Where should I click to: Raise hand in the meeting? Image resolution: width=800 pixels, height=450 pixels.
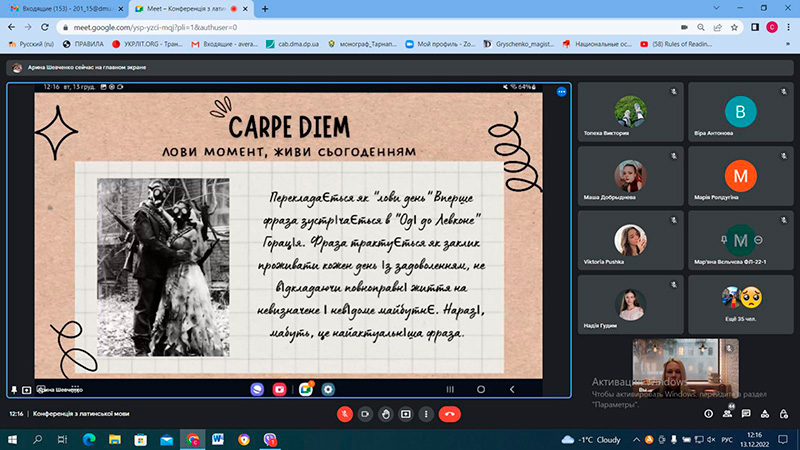point(385,413)
